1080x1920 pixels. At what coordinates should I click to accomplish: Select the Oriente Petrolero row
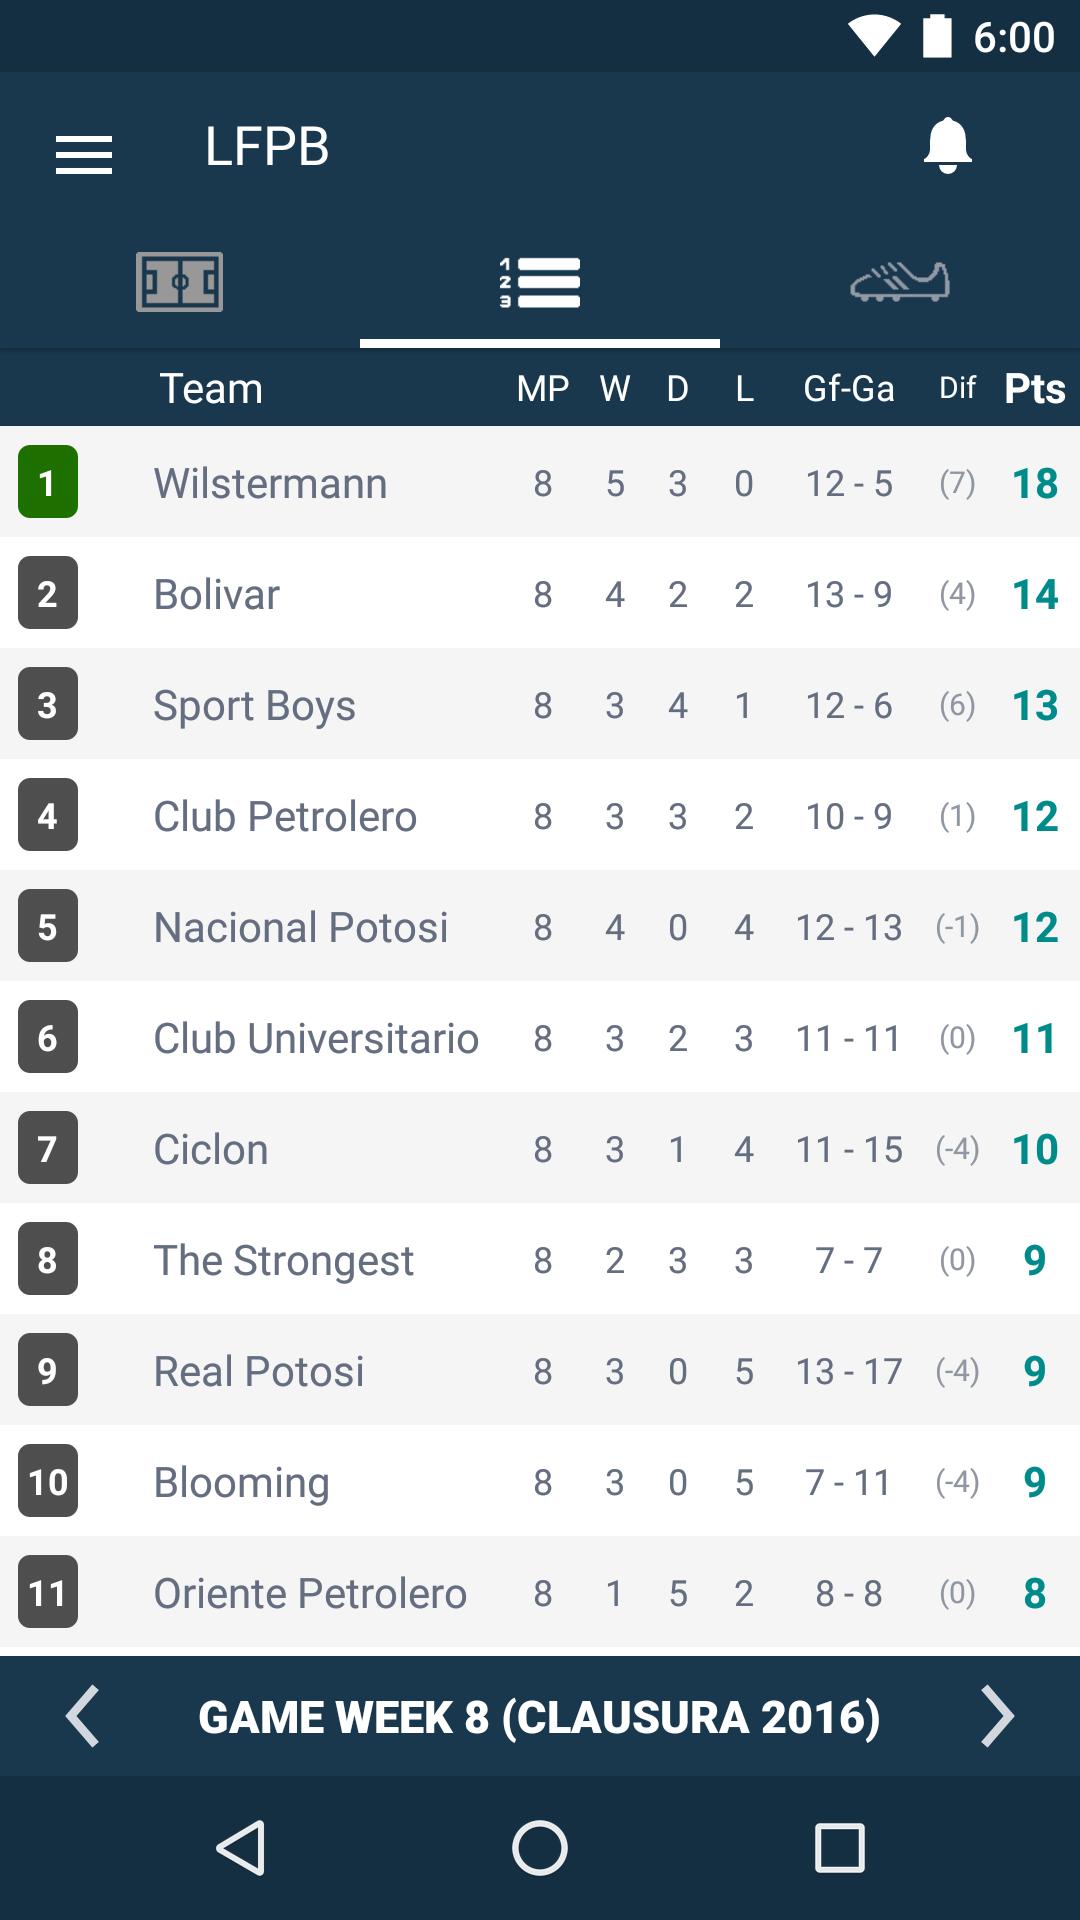(540, 1592)
